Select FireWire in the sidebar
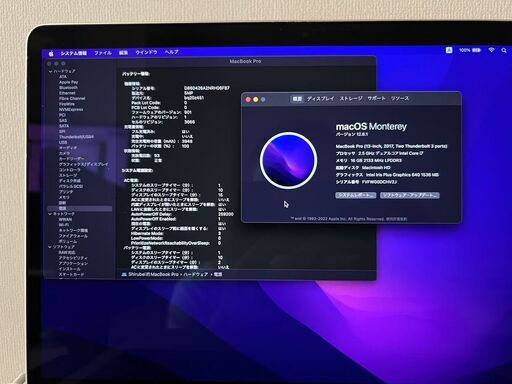This screenshot has width=512, height=384. point(67,104)
